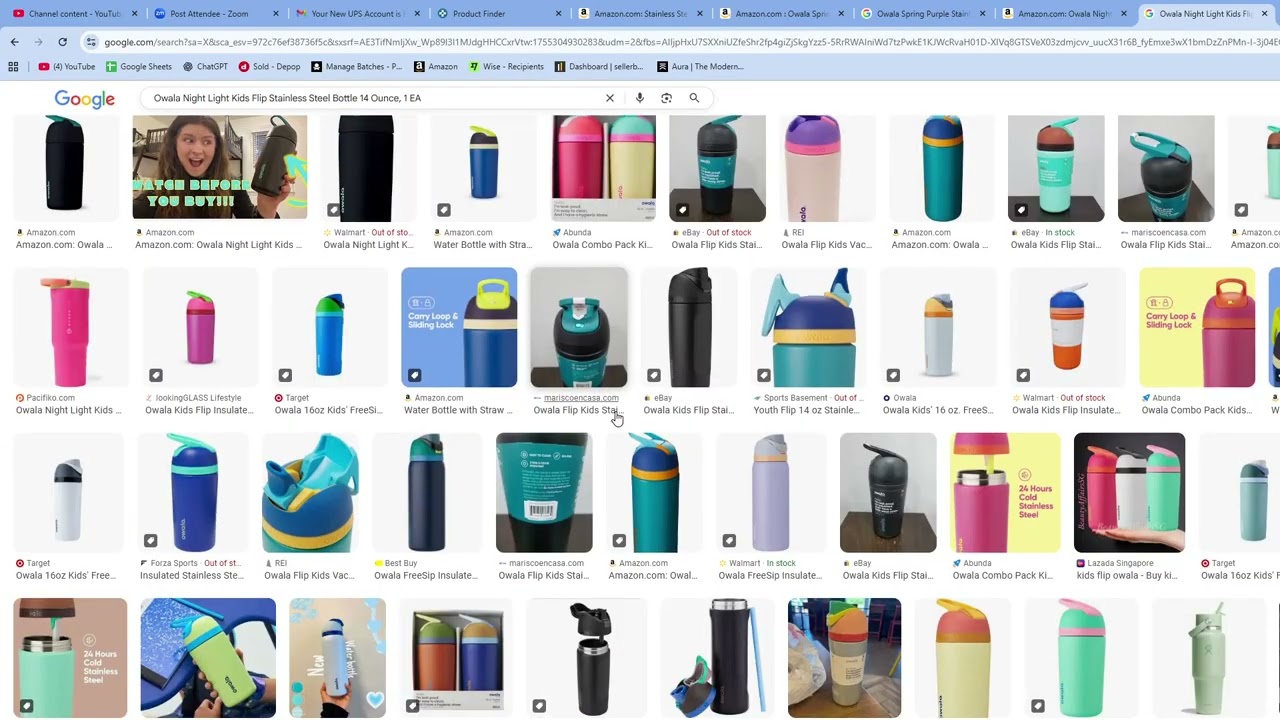Screen dimensions: 1280x720
Task: Open Pacifiko.com pink tumbler thumbnail
Action: (71, 327)
